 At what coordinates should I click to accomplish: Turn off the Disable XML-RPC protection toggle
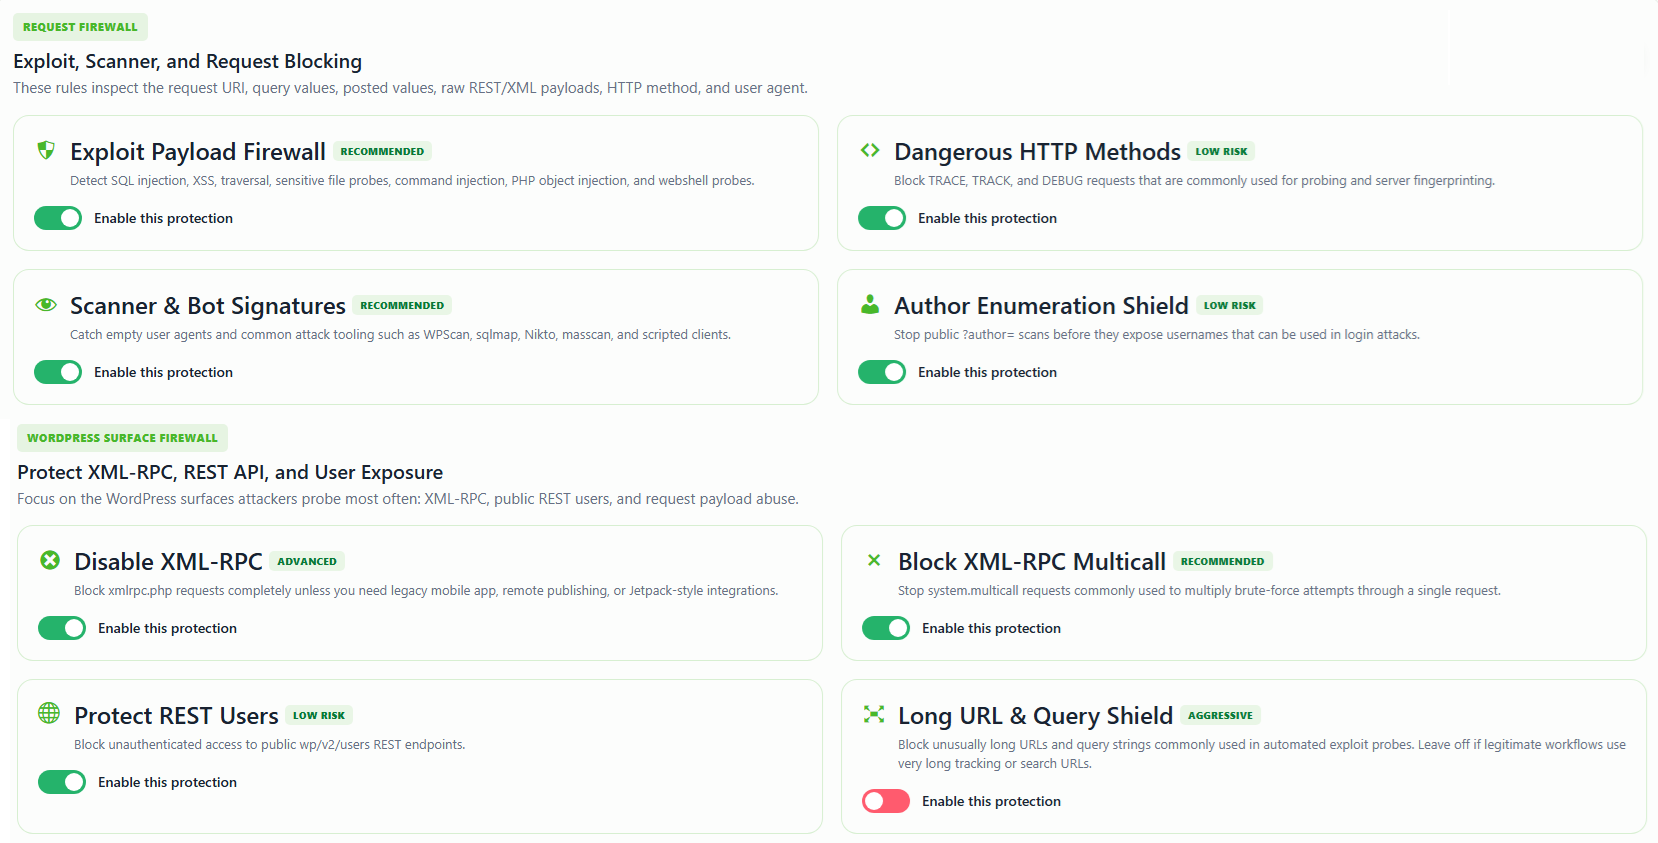pos(62,628)
